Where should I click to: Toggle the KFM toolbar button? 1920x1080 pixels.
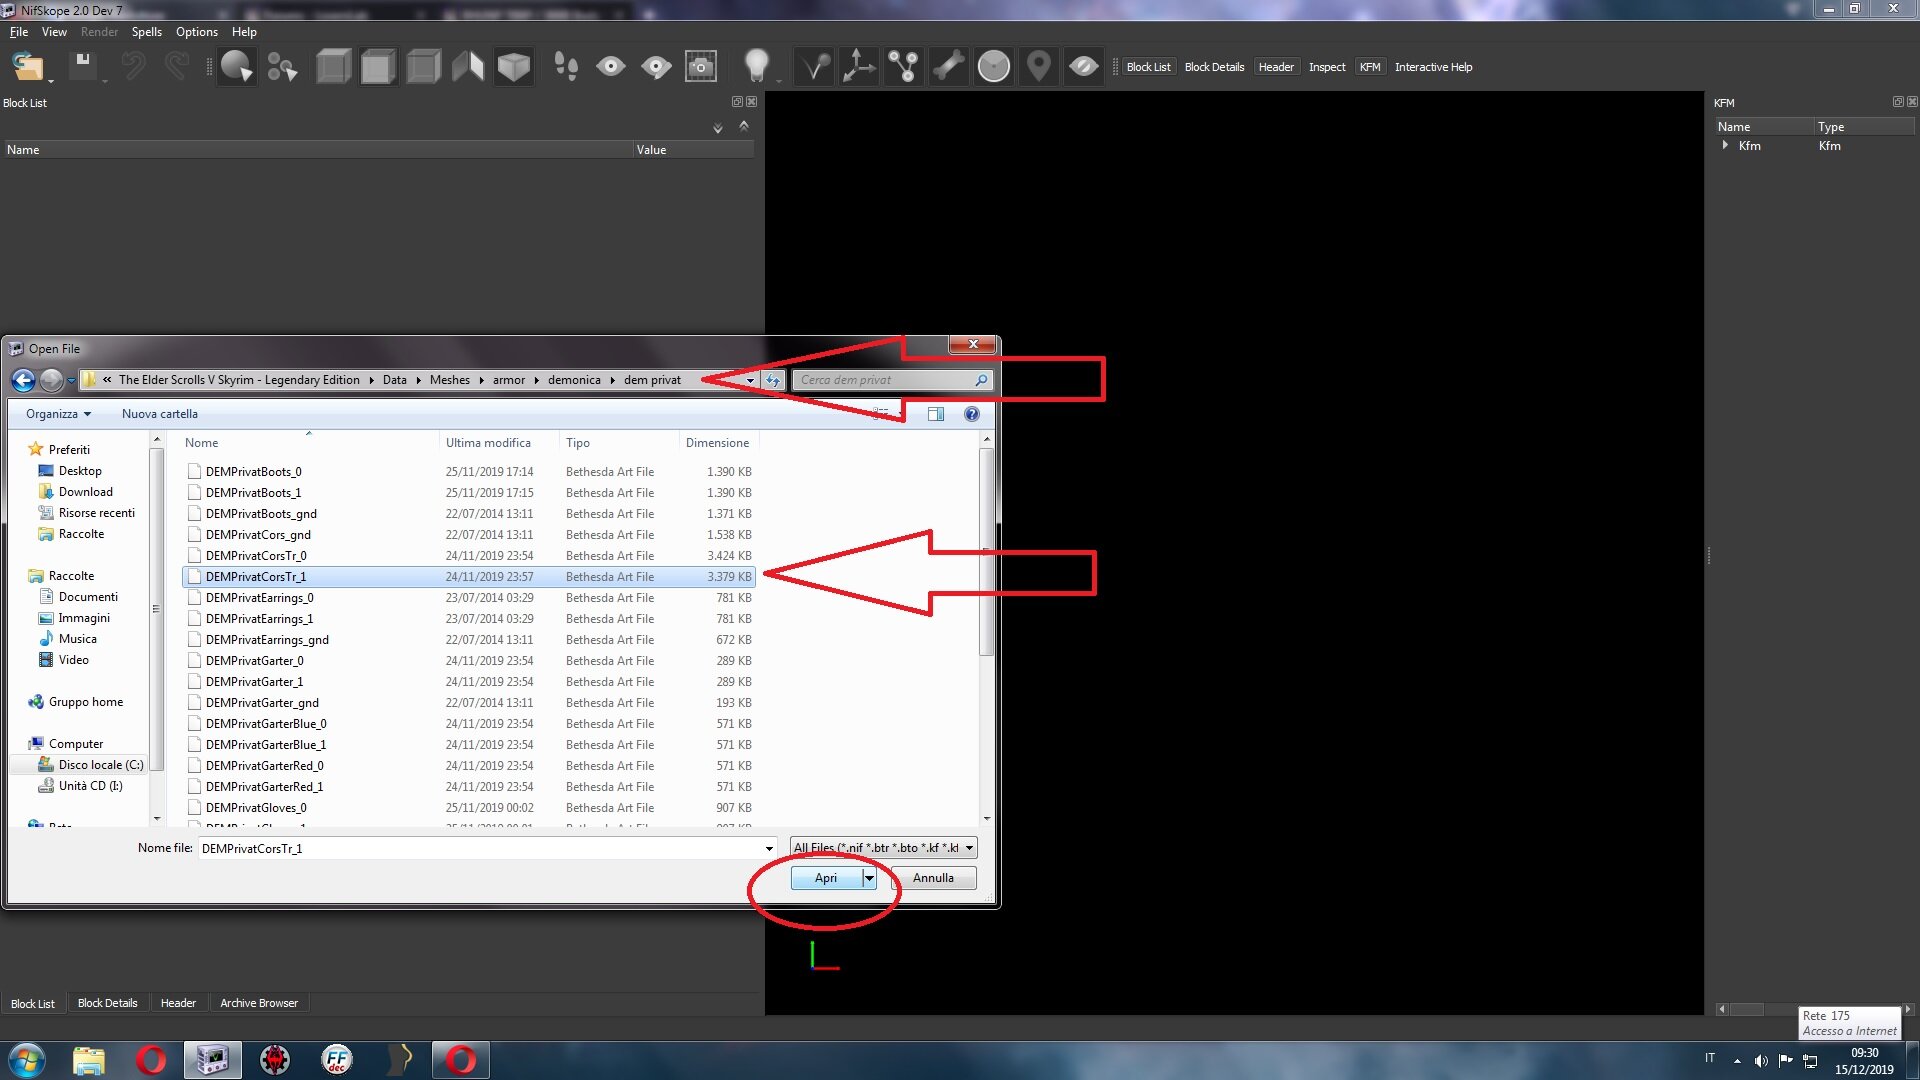[x=1370, y=67]
